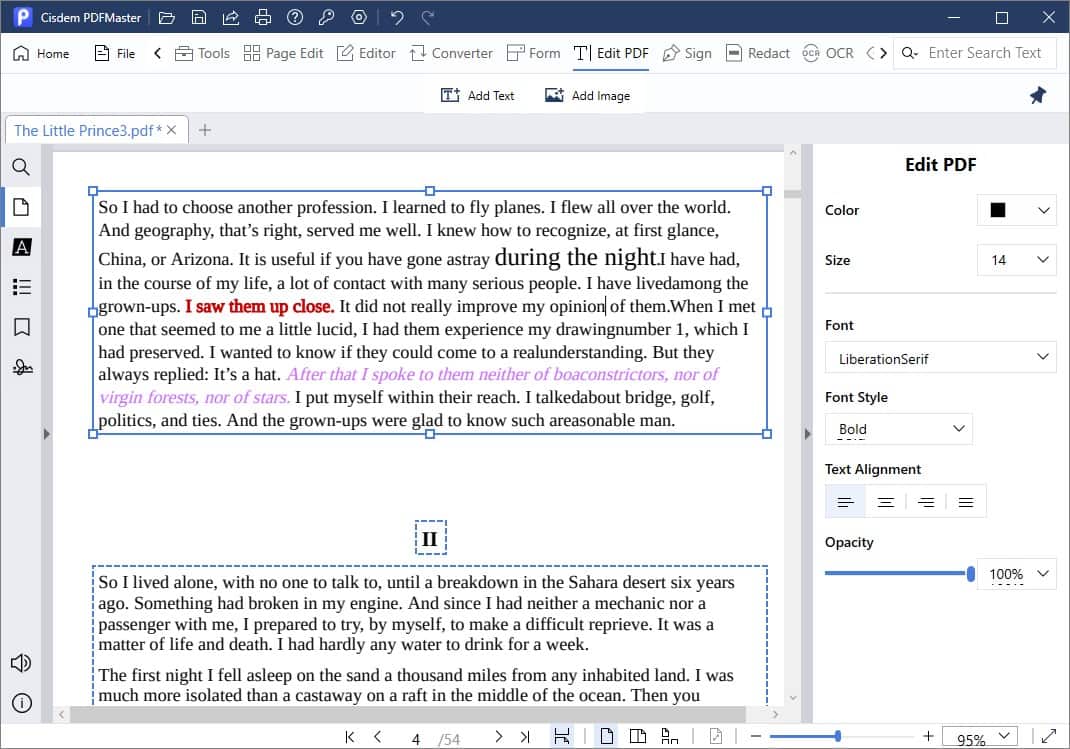Click the Print icon in the title bar

pos(262,17)
